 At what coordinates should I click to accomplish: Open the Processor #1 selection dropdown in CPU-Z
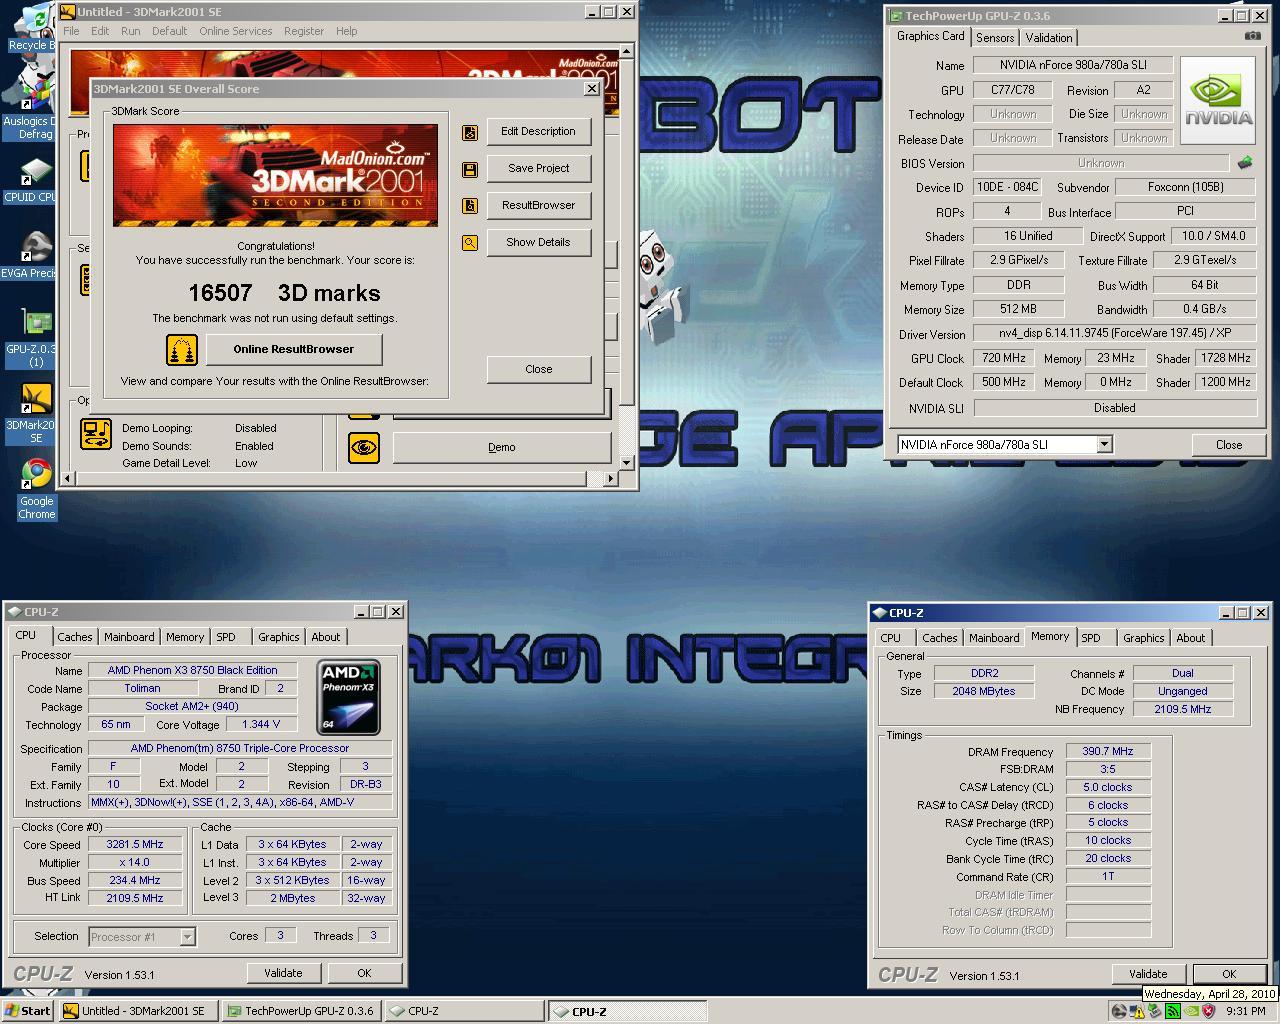pyautogui.click(x=187, y=937)
